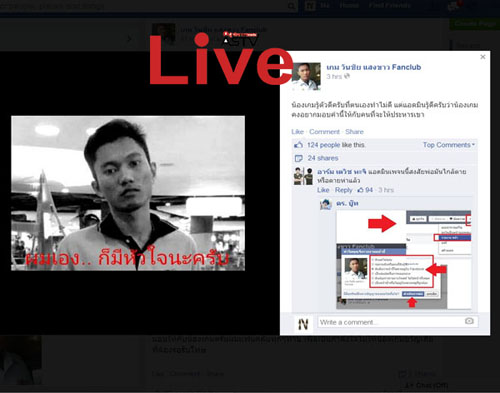Open the page title Fanclub link

coord(373,67)
